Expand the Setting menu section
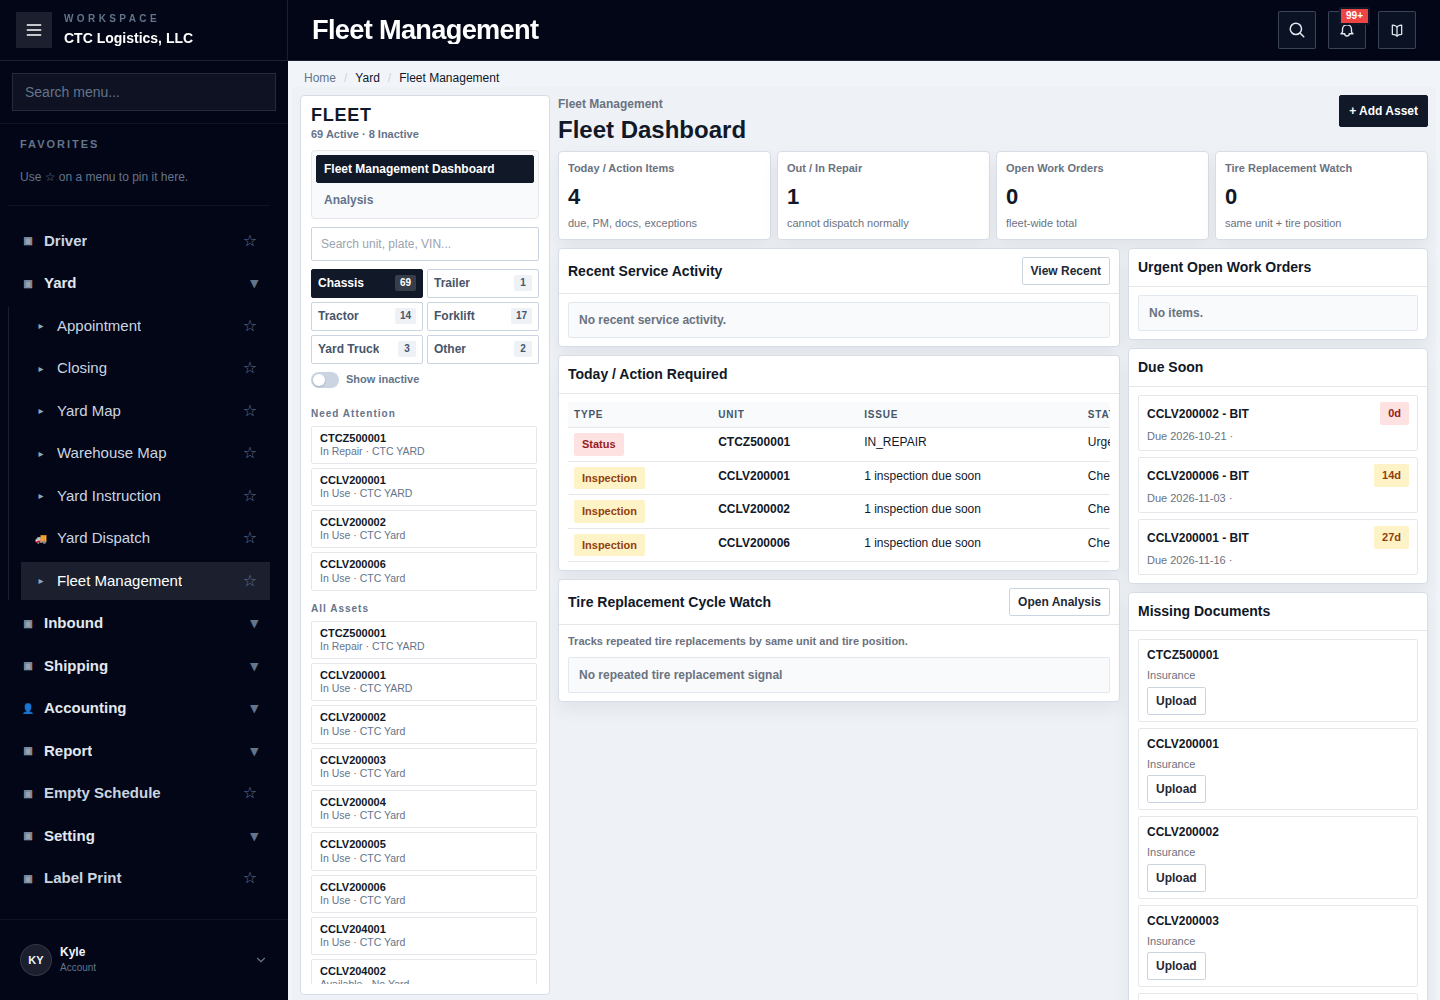 point(254,837)
